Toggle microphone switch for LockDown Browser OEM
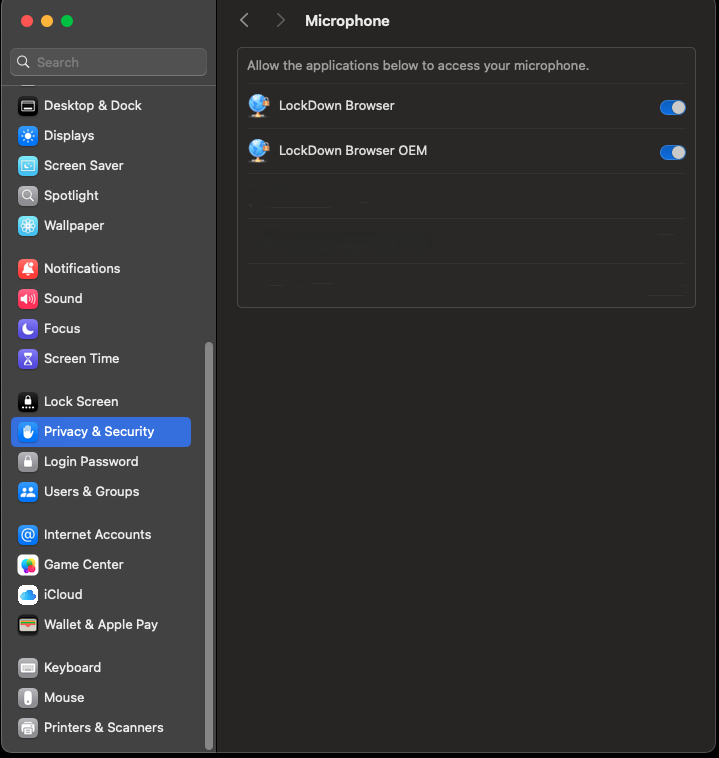 click(673, 152)
